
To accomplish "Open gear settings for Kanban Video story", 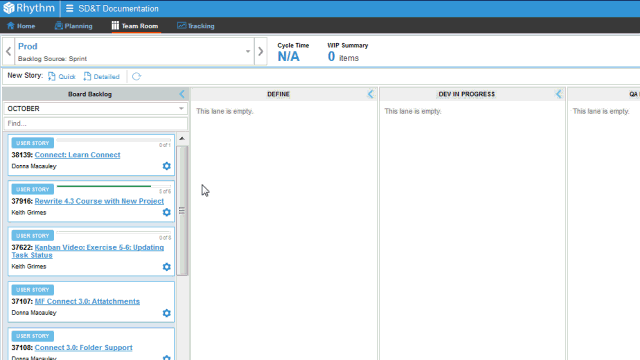I will (x=167, y=267).
